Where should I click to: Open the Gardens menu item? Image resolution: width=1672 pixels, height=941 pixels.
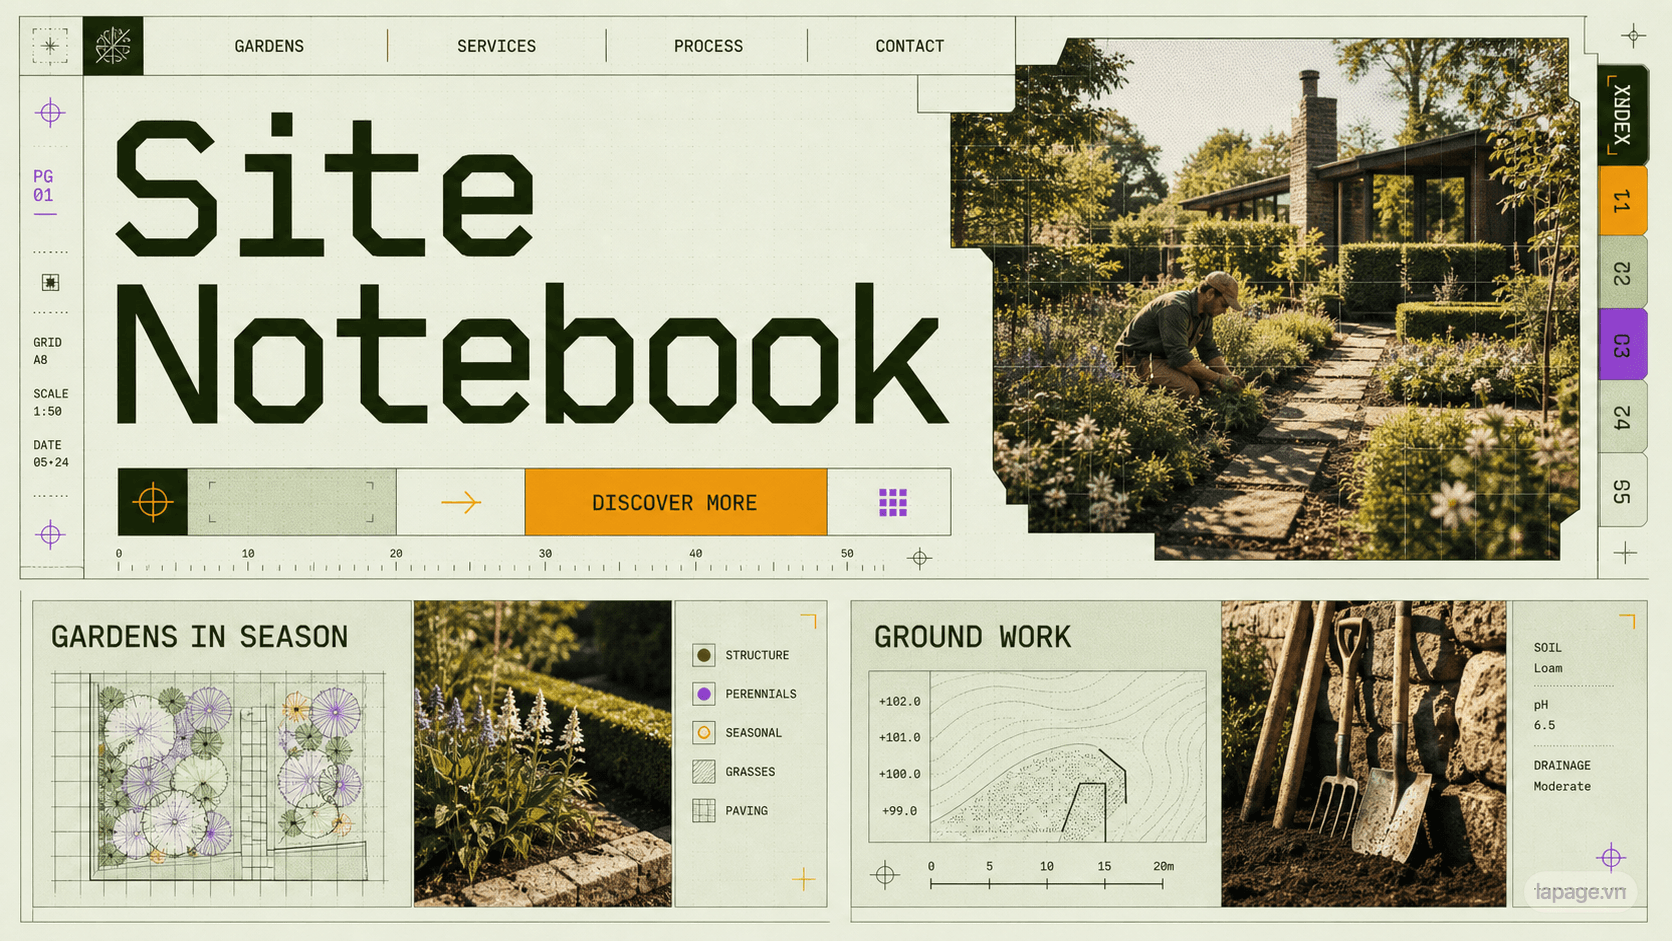(269, 46)
